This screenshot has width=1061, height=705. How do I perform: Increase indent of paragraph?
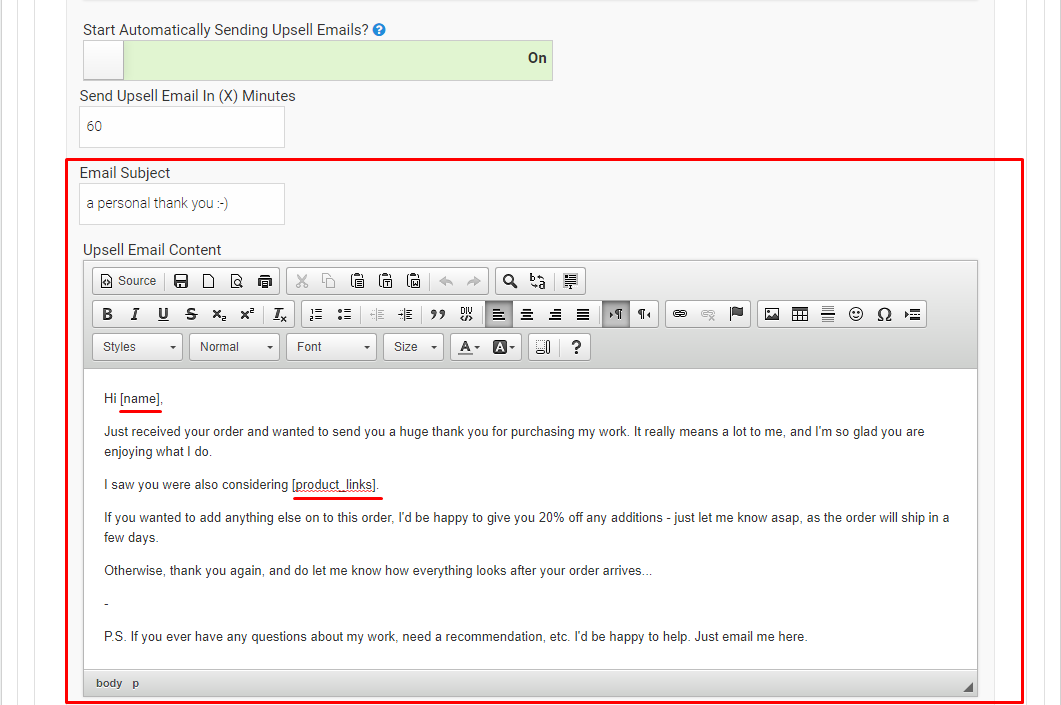point(405,314)
